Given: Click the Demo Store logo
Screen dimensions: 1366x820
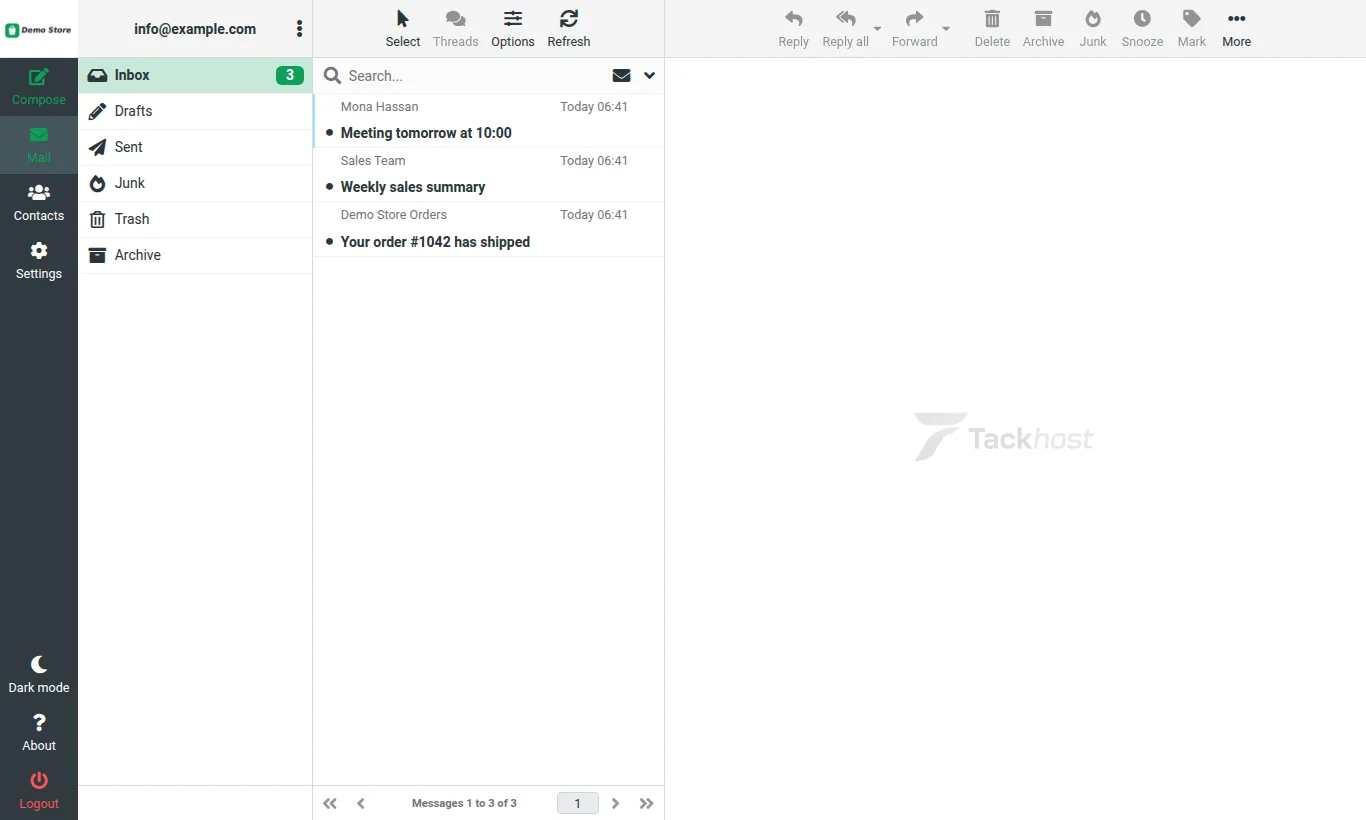Looking at the screenshot, I should (39, 30).
